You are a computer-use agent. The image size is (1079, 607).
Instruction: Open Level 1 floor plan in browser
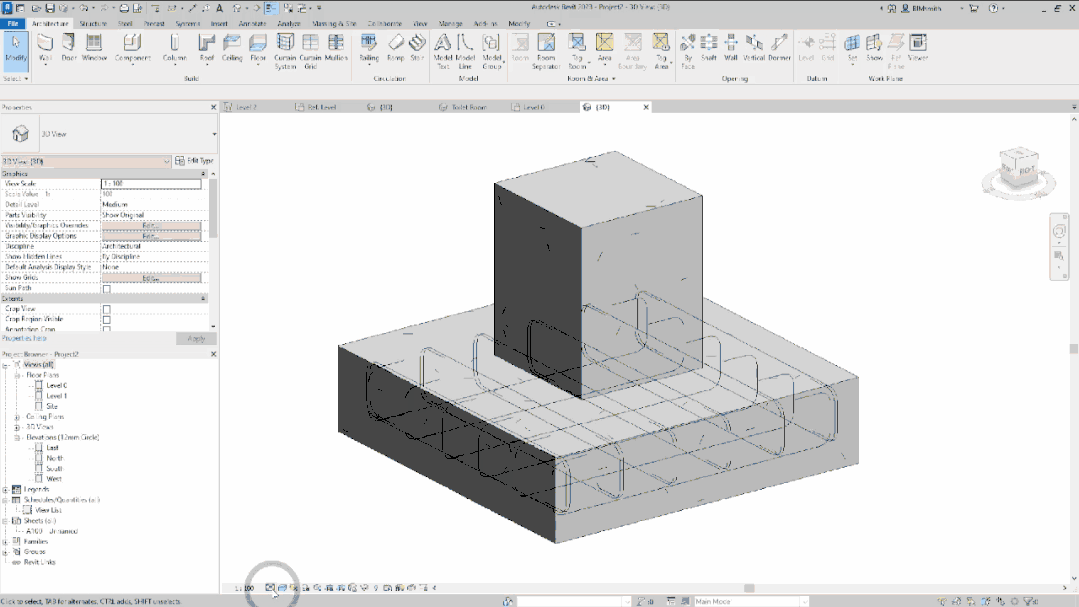pyautogui.click(x=56, y=396)
